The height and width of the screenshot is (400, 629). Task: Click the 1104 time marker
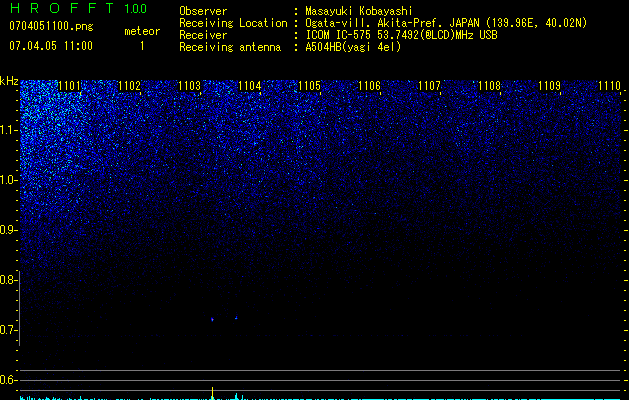(250, 86)
